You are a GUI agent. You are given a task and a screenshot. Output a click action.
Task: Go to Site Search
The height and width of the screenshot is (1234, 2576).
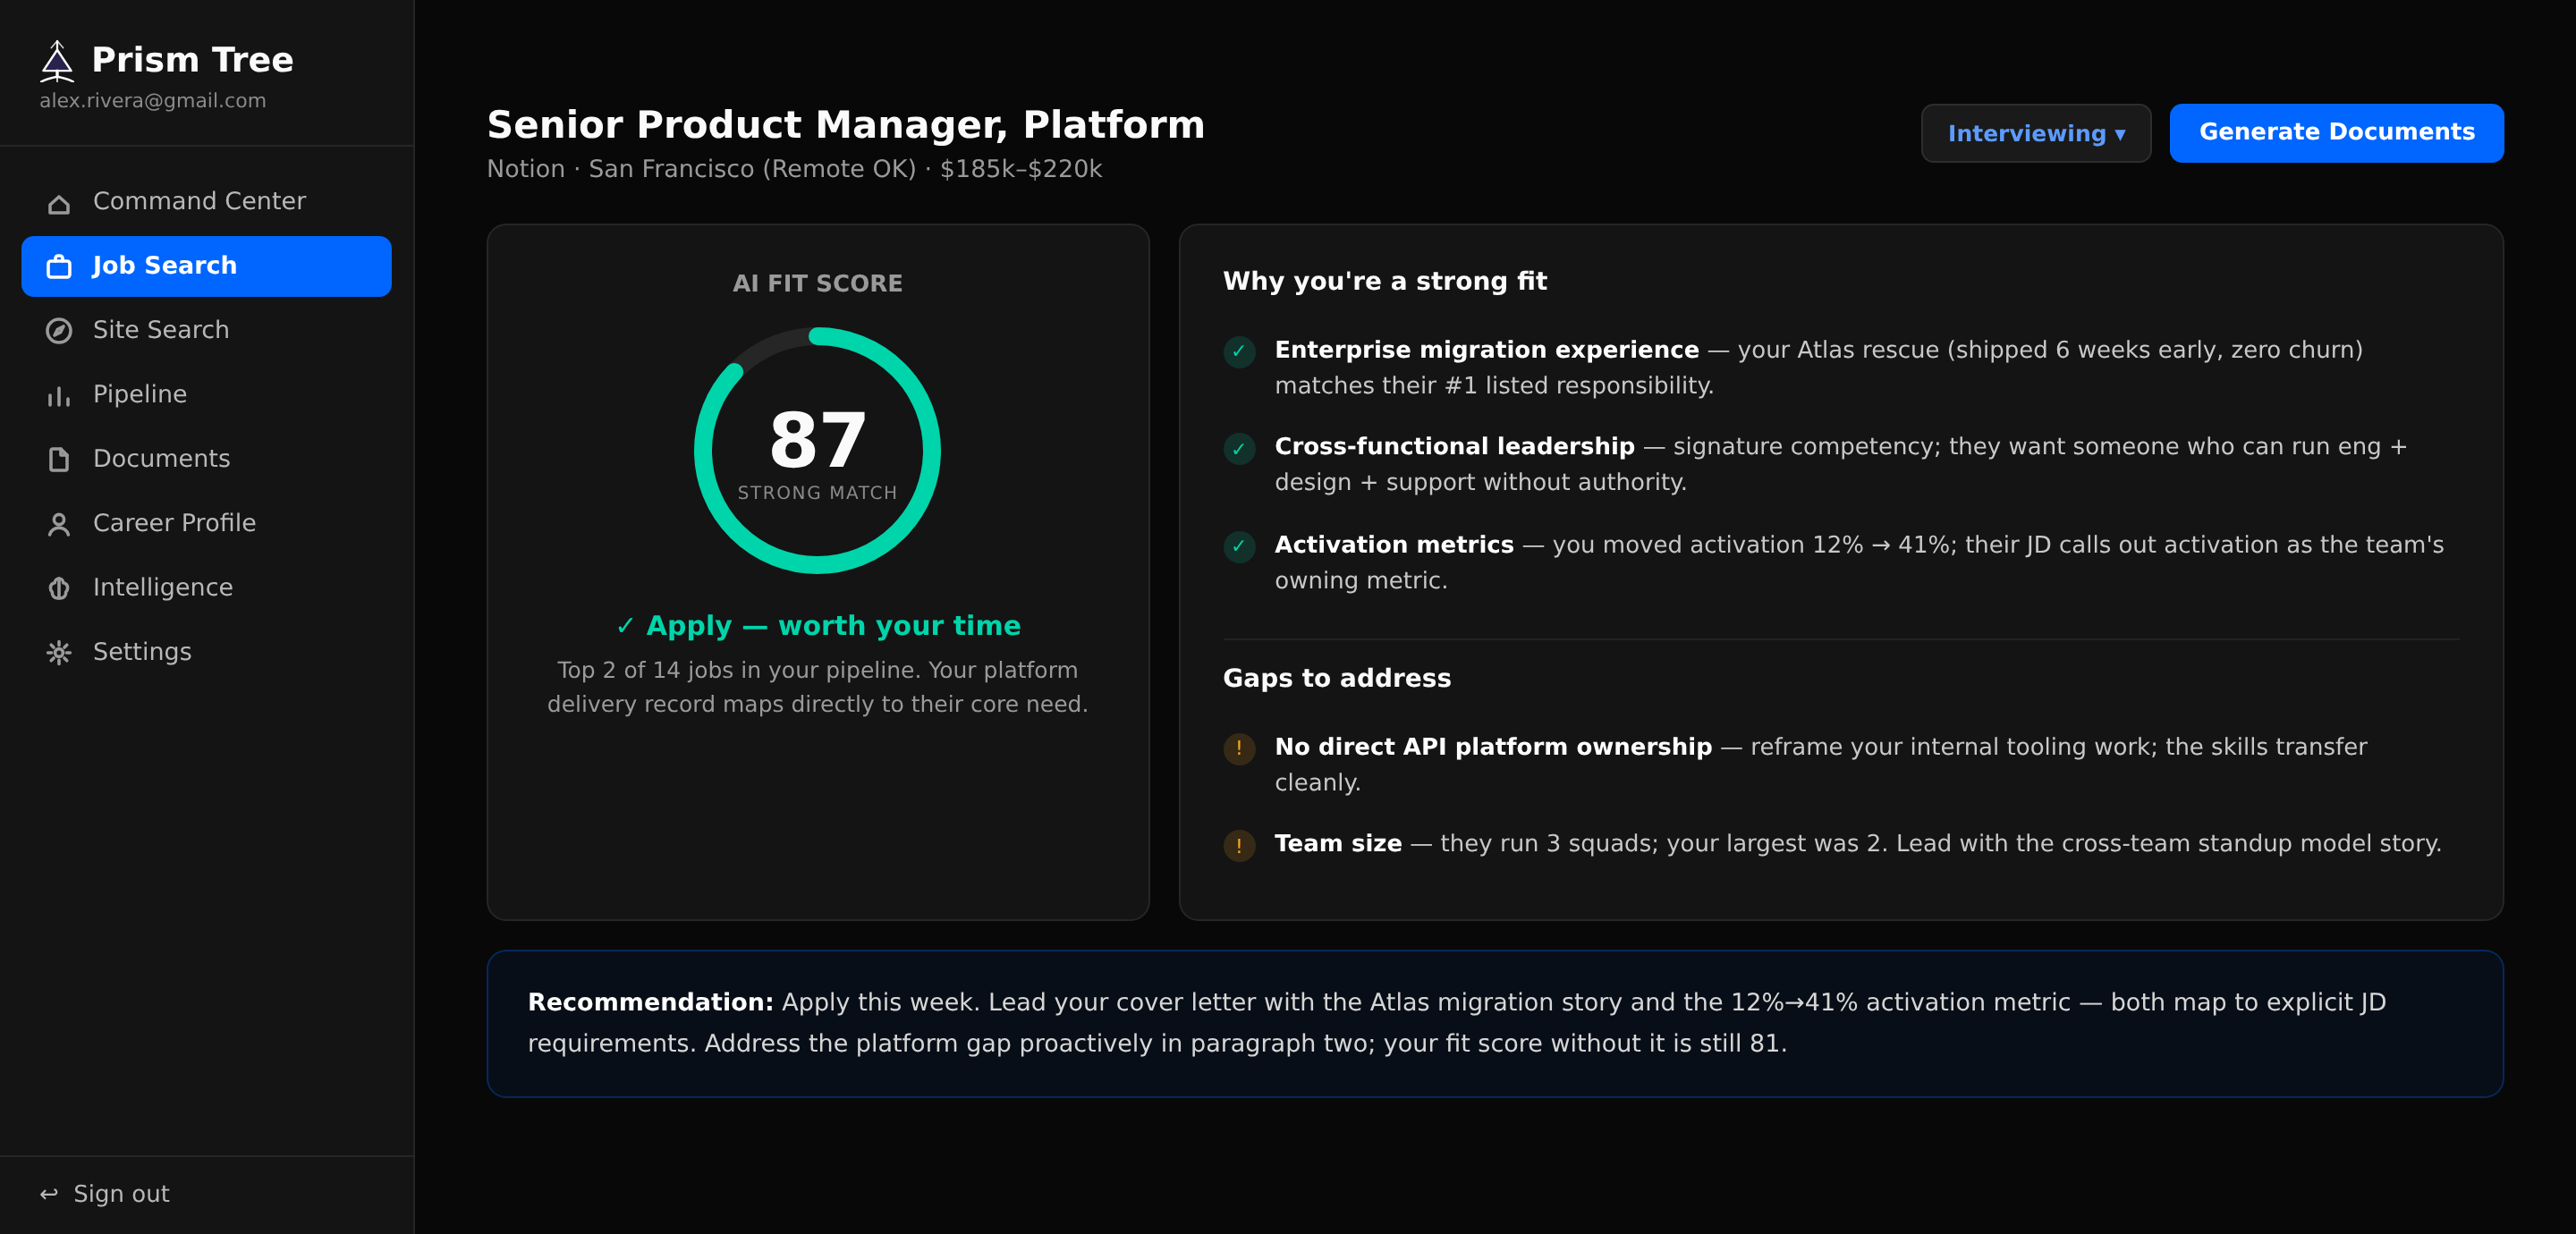(x=206, y=330)
